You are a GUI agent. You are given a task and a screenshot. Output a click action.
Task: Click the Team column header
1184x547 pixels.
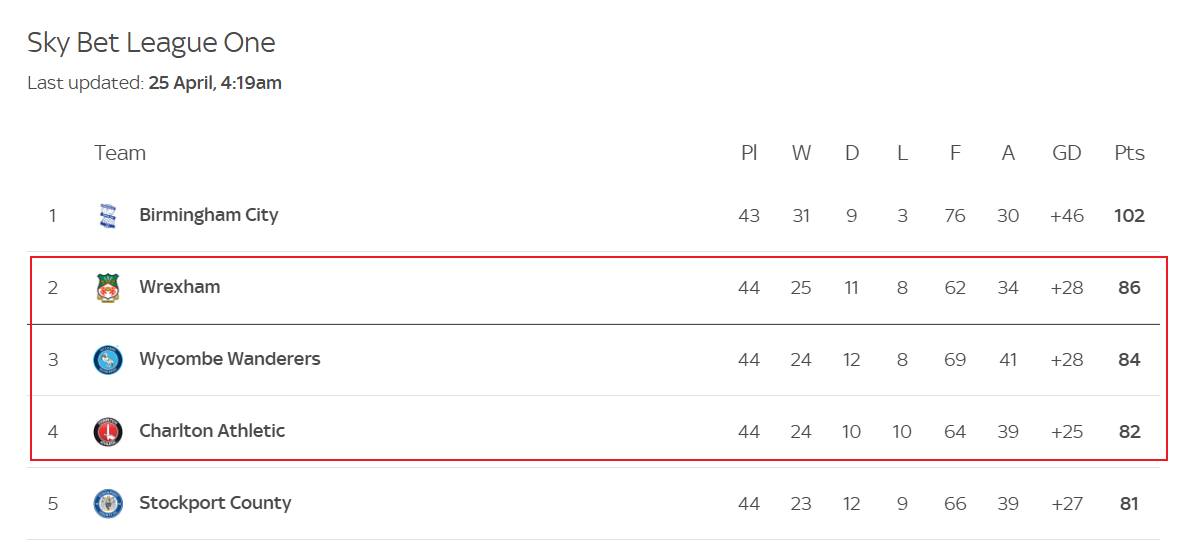point(120,153)
